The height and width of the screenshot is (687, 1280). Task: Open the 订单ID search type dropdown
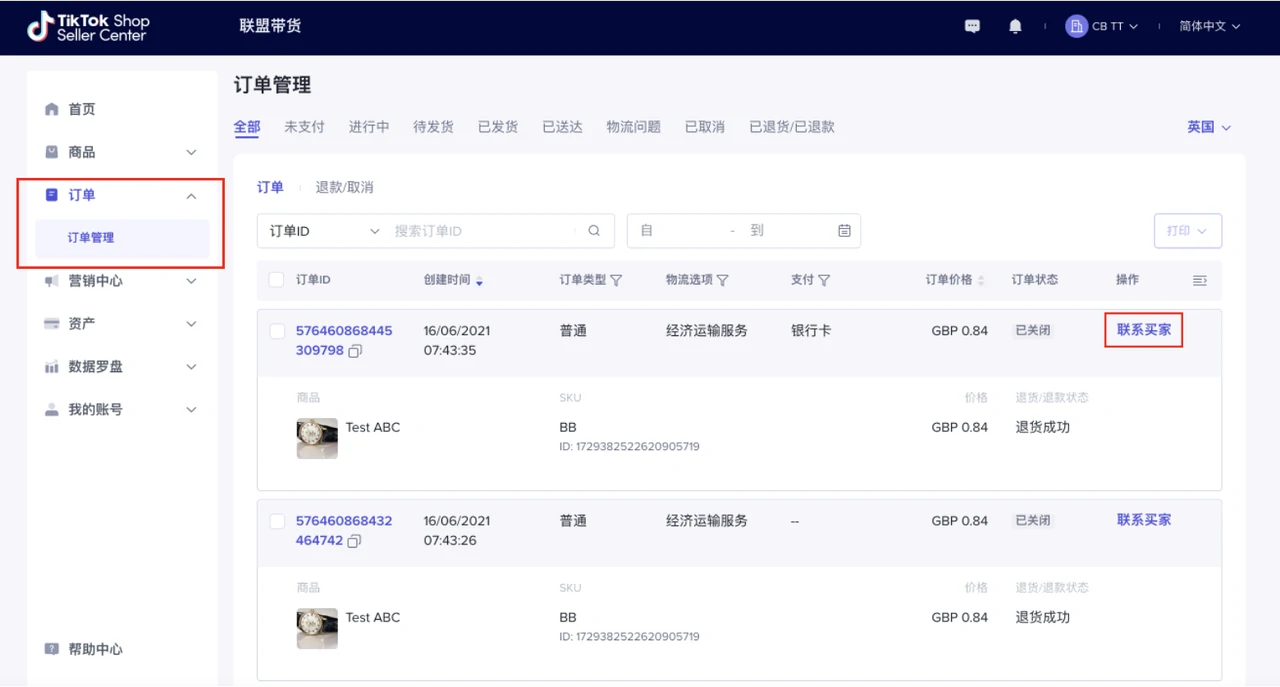(322, 231)
